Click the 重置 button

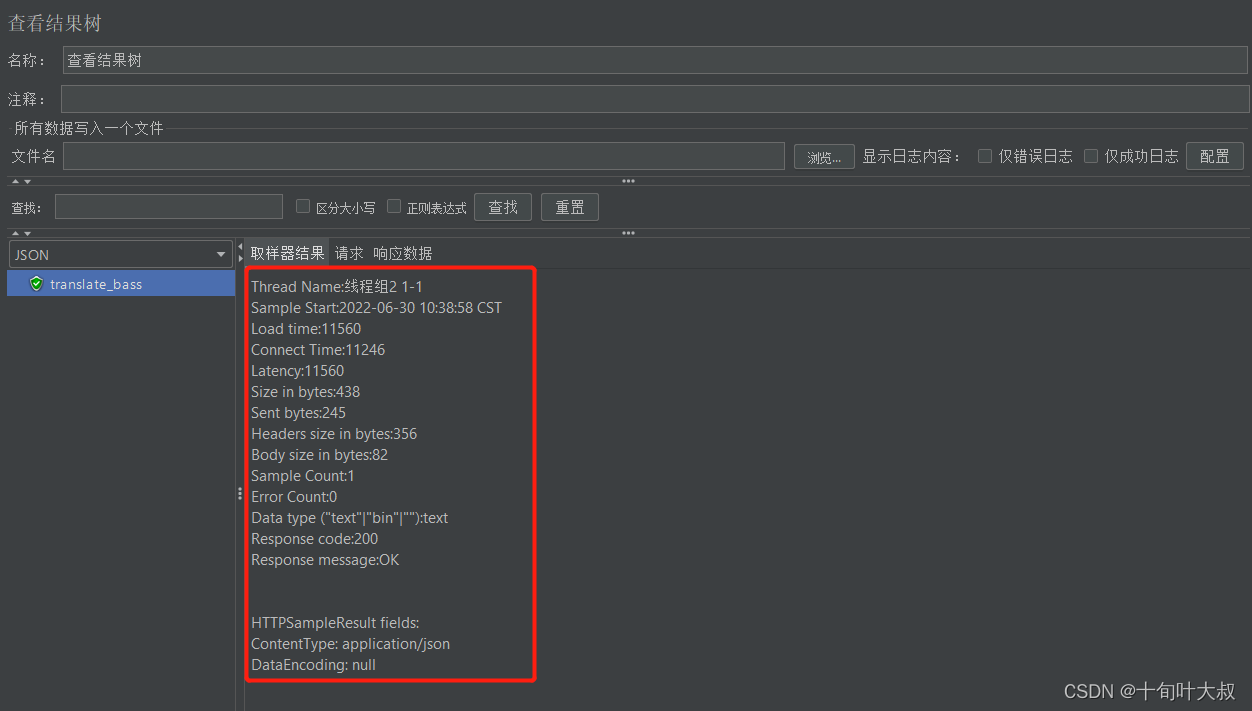(570, 207)
